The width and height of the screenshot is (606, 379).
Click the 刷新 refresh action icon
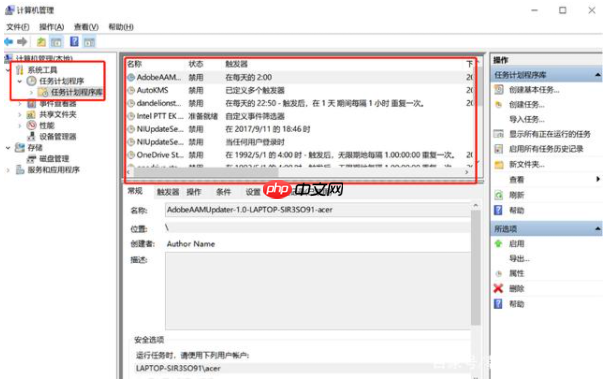click(499, 195)
